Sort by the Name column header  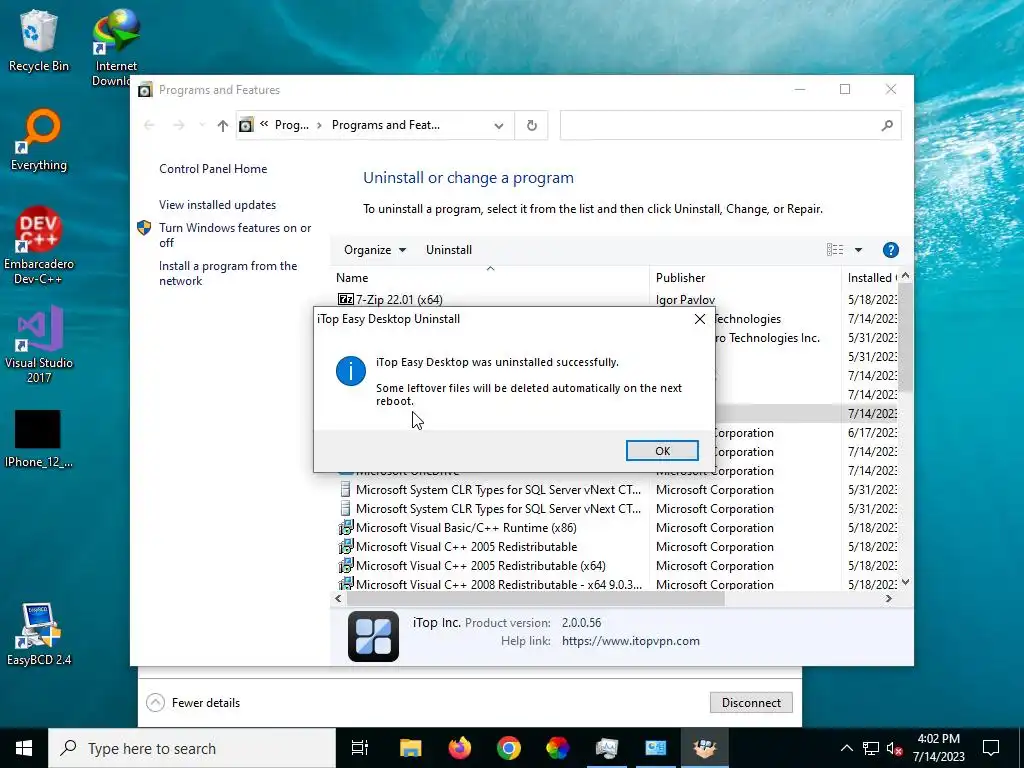490,278
